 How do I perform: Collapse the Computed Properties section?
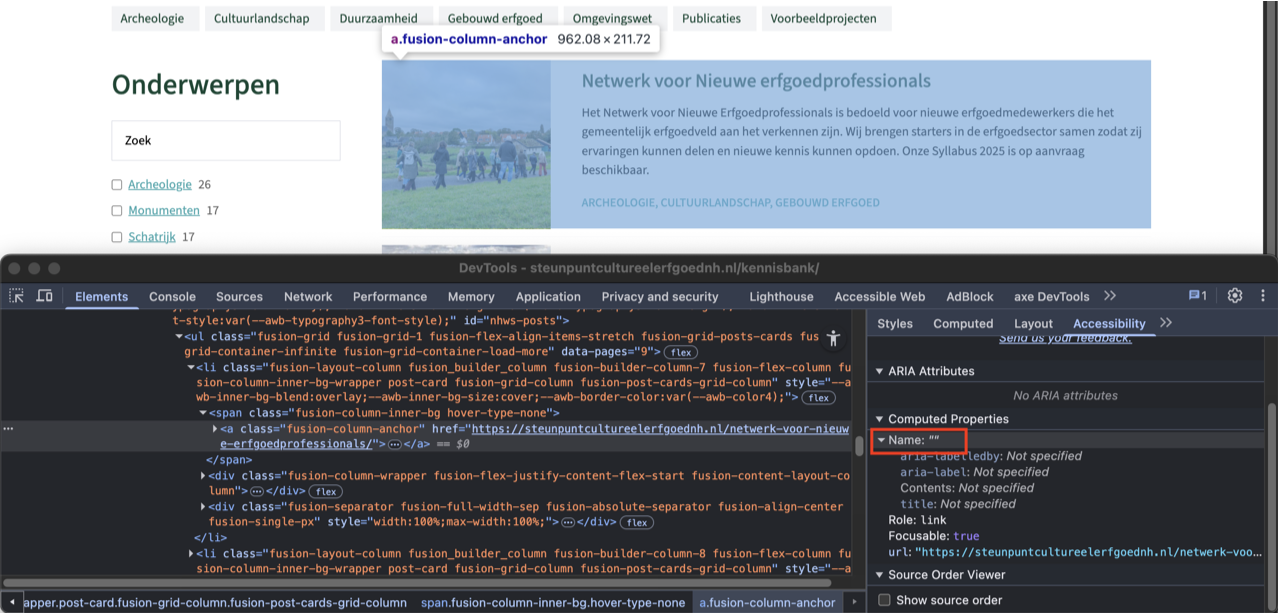[x=879, y=419]
